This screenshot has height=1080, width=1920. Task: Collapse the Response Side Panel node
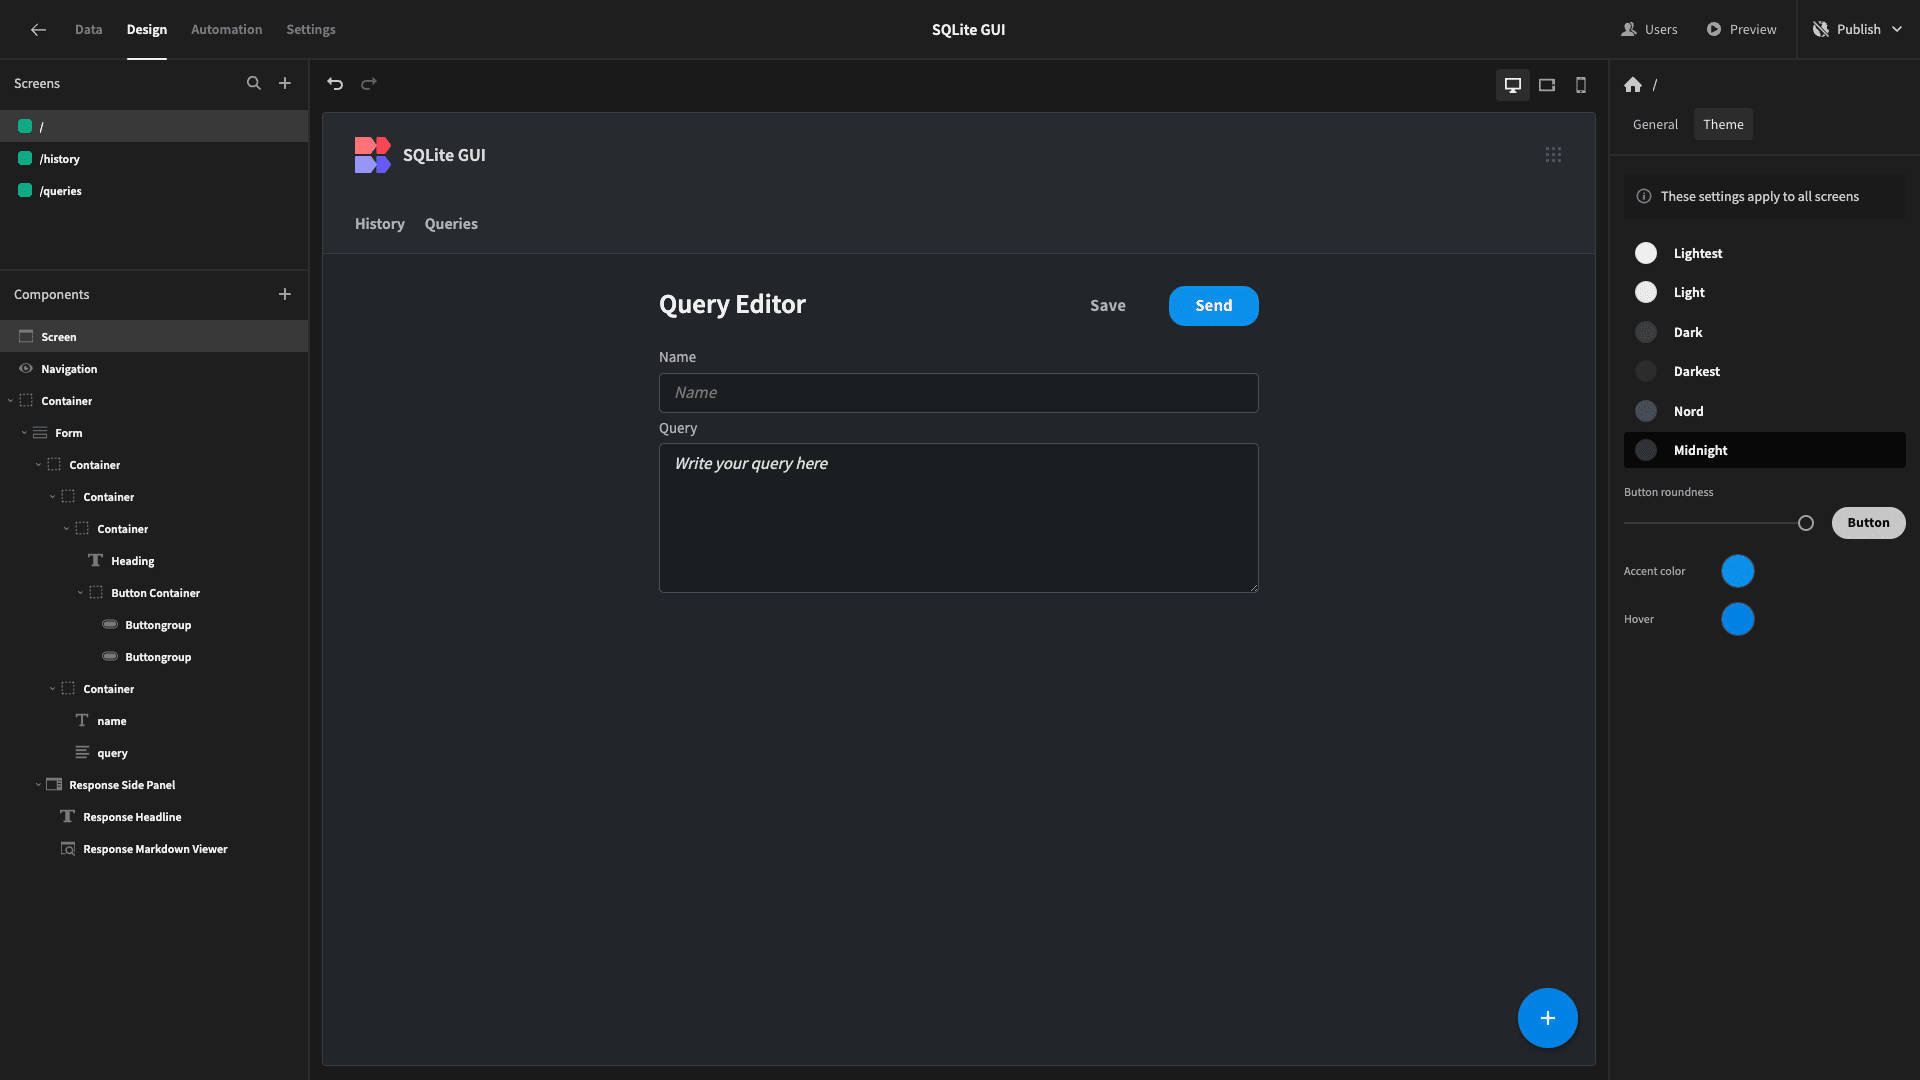tap(38, 785)
